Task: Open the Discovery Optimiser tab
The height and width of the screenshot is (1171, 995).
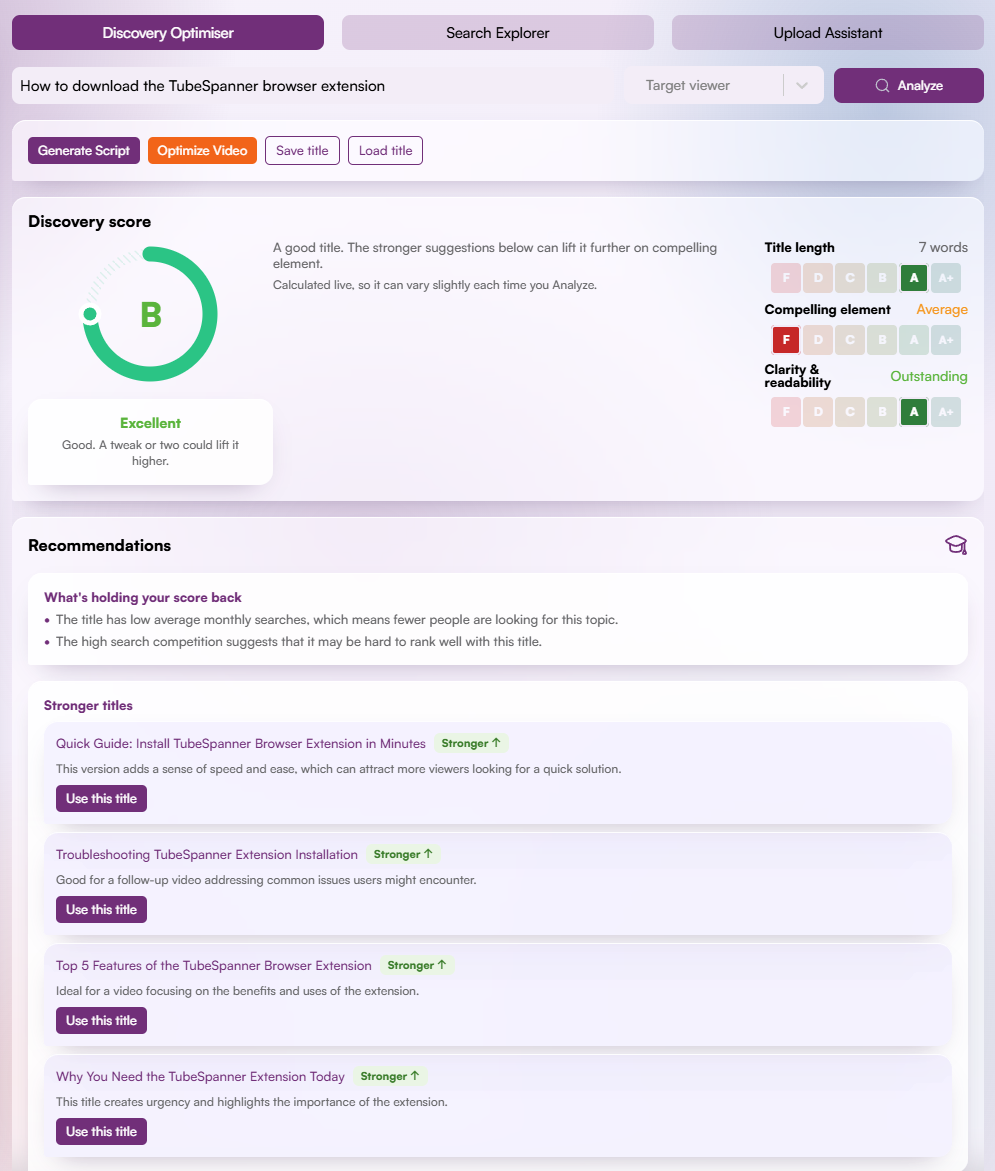Action: 167,33
